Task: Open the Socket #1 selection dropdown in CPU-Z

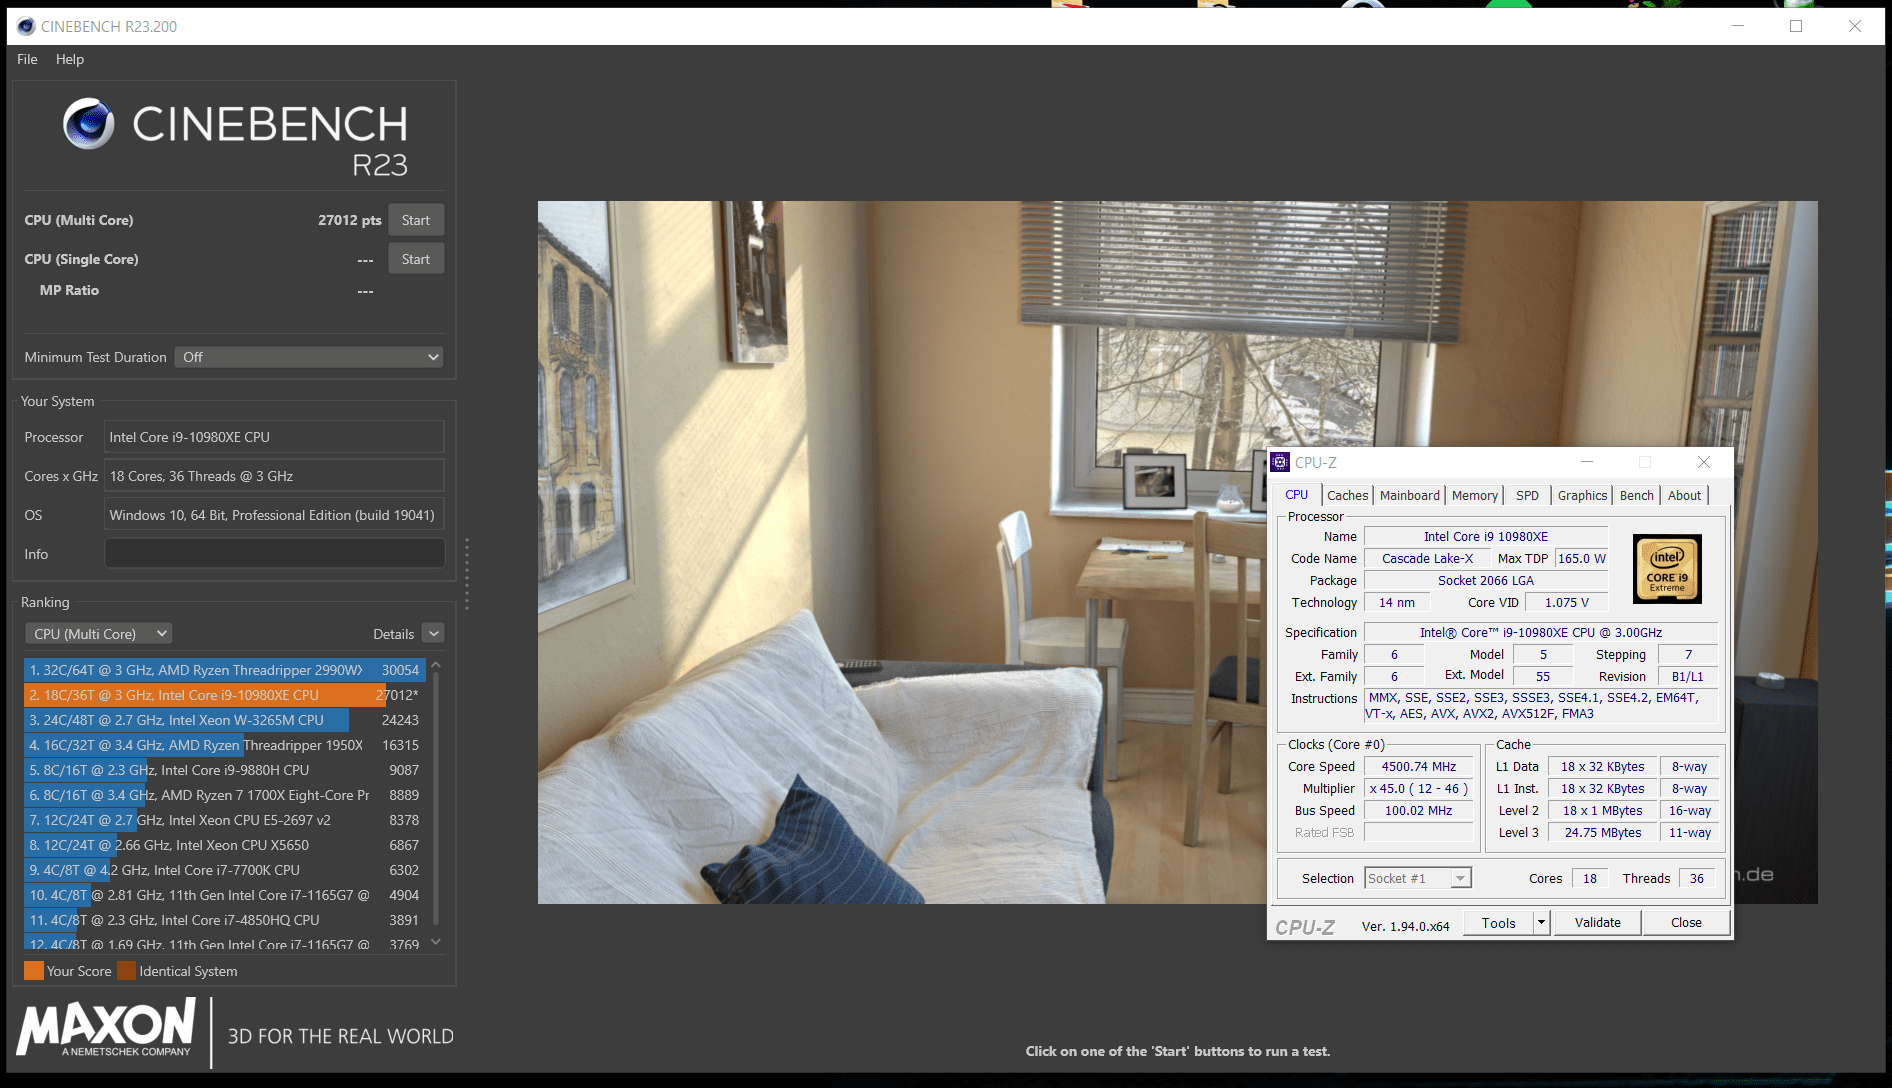Action: click(x=1417, y=878)
